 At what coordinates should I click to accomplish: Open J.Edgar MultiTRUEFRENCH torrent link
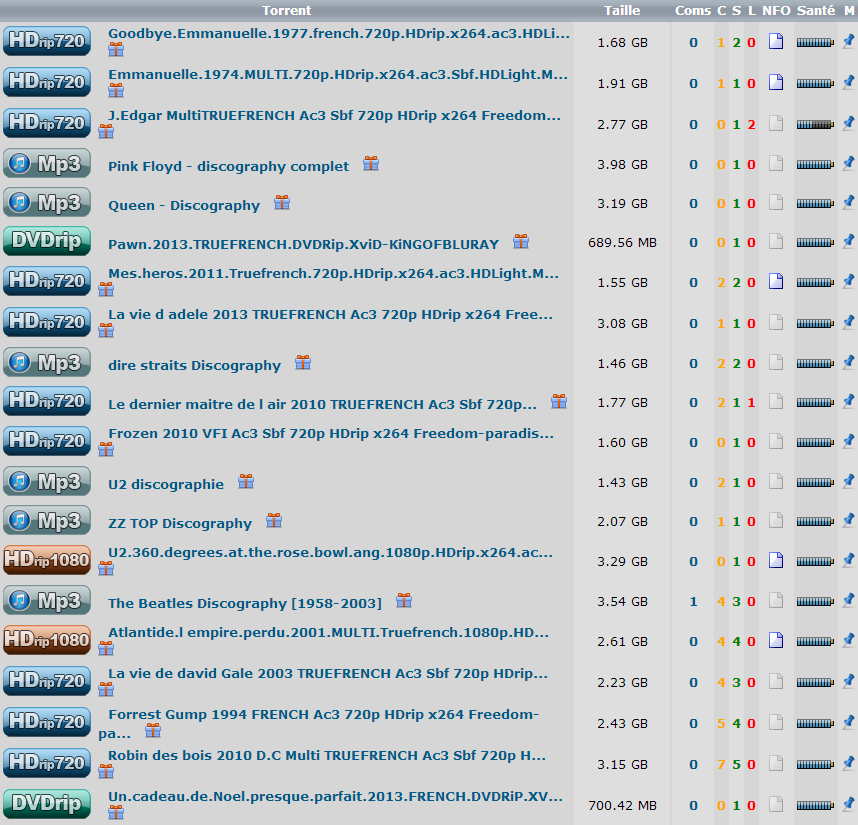[x=334, y=115]
